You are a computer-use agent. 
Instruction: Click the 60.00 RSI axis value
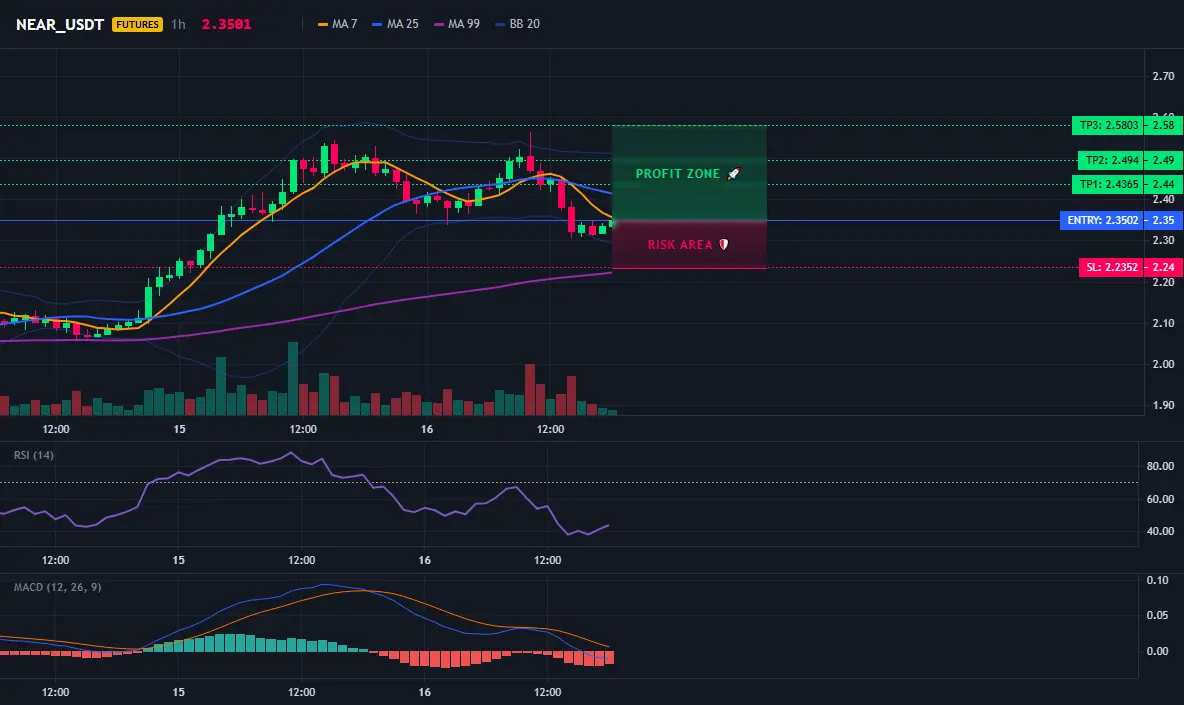1160,499
